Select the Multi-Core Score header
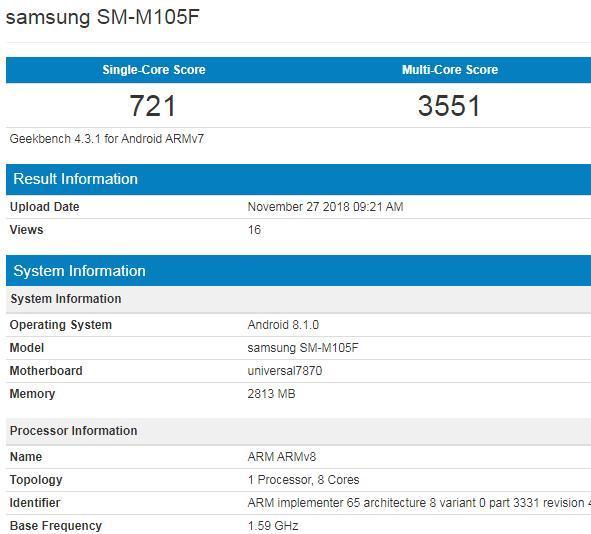The height and width of the screenshot is (534, 591). 450,70
